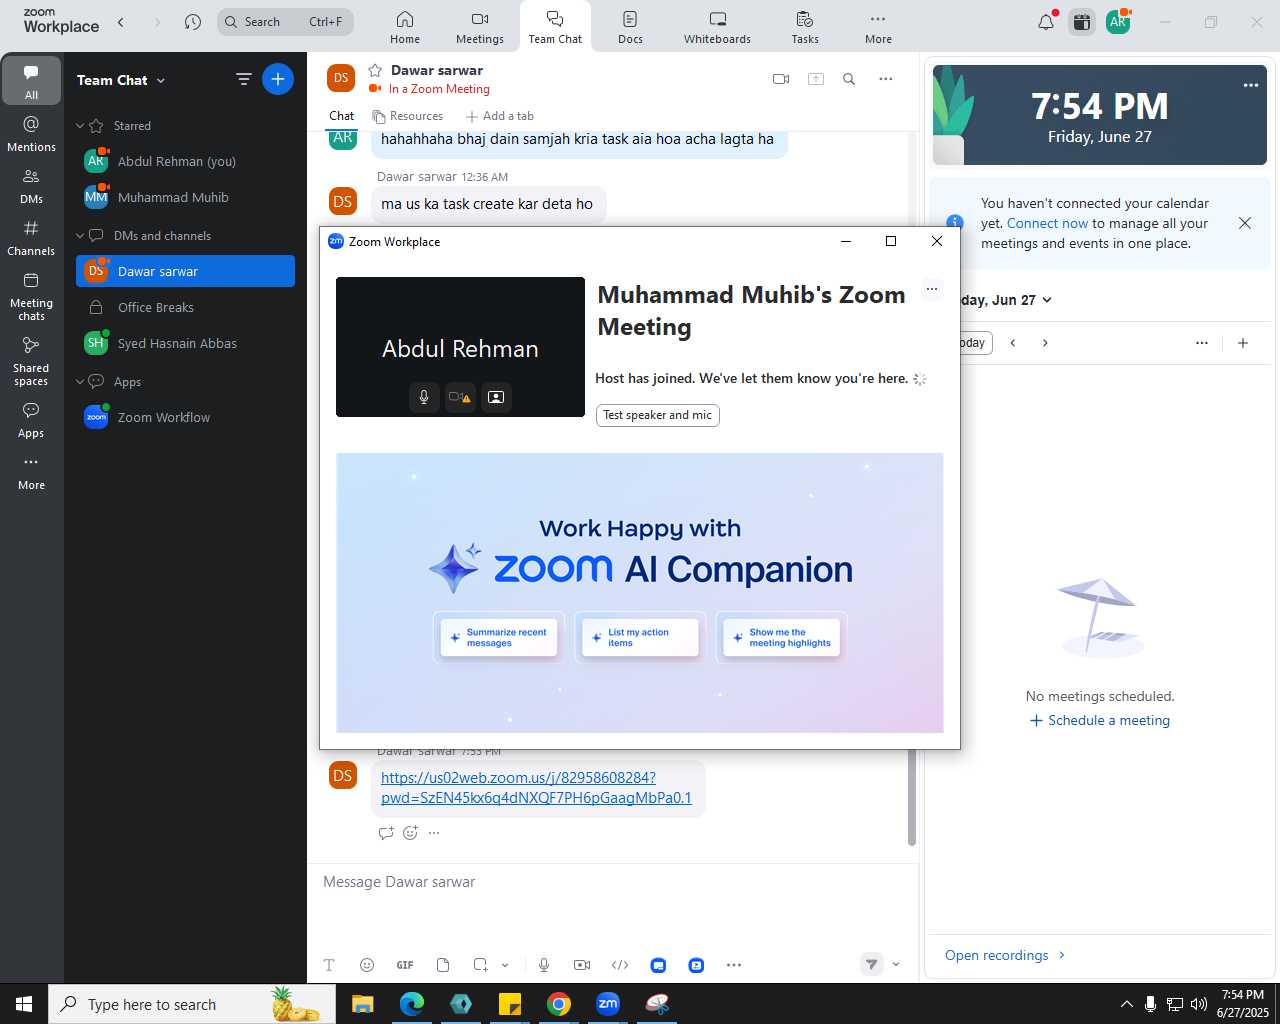Open text formatting in the composer
Image resolution: width=1280 pixels, height=1024 pixels.
tap(329, 965)
